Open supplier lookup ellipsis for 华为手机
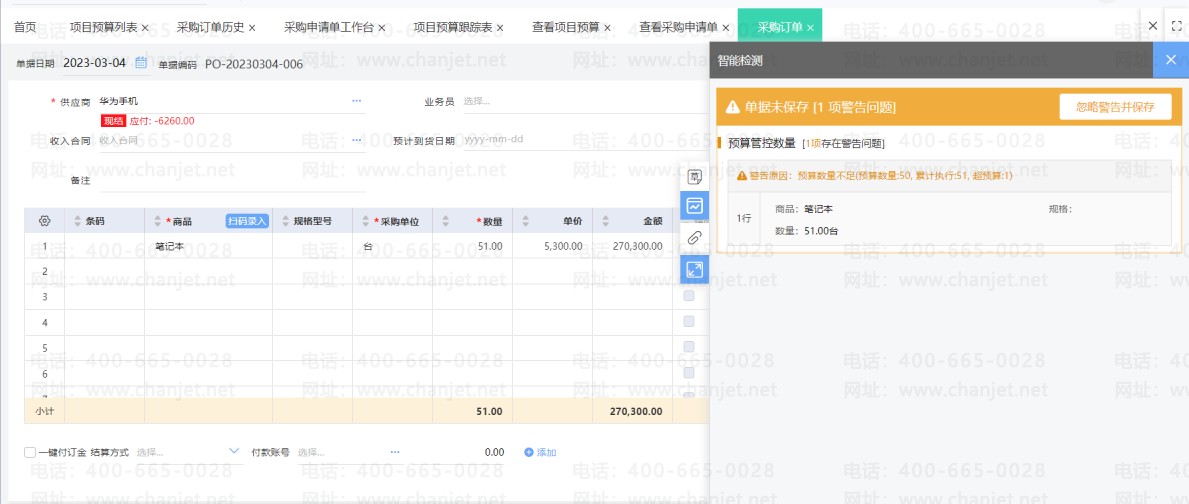 click(x=356, y=101)
